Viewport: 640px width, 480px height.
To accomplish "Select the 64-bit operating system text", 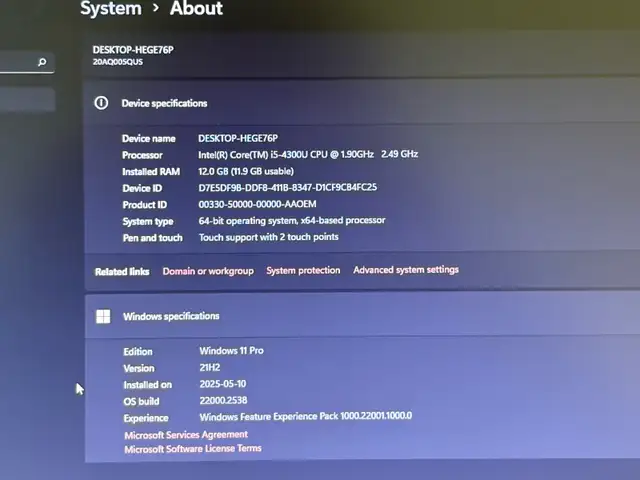I will pos(292,221).
